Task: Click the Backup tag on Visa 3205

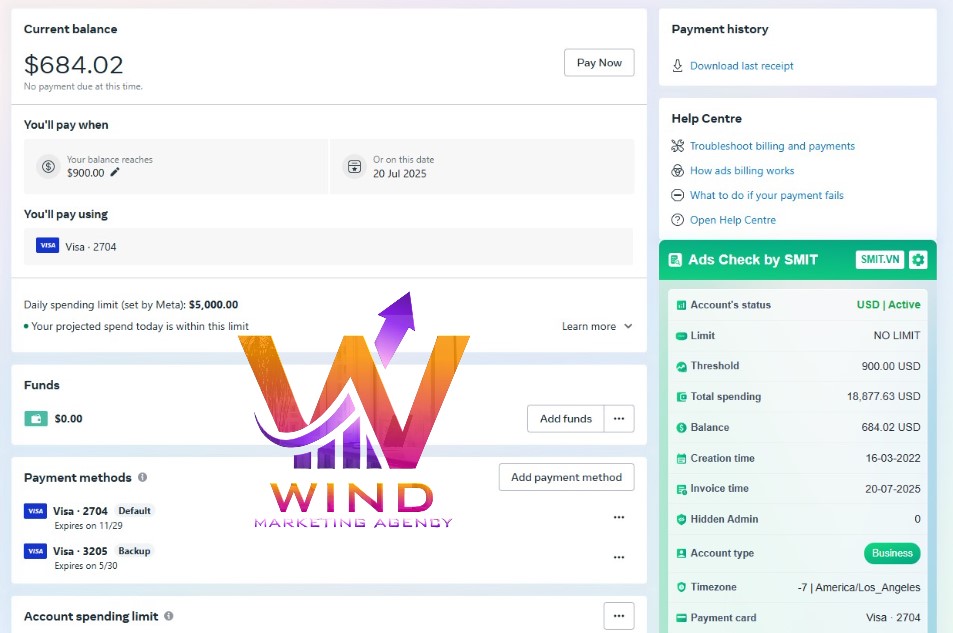Action: point(134,551)
